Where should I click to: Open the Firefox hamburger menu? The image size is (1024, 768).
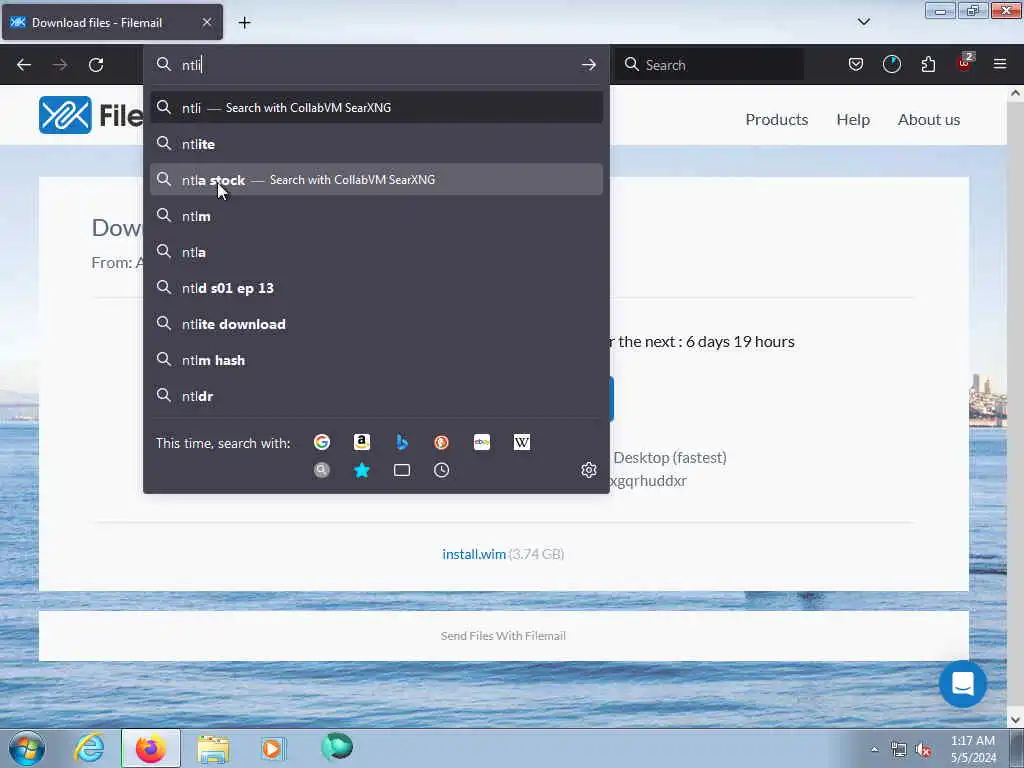[x=1000, y=64]
